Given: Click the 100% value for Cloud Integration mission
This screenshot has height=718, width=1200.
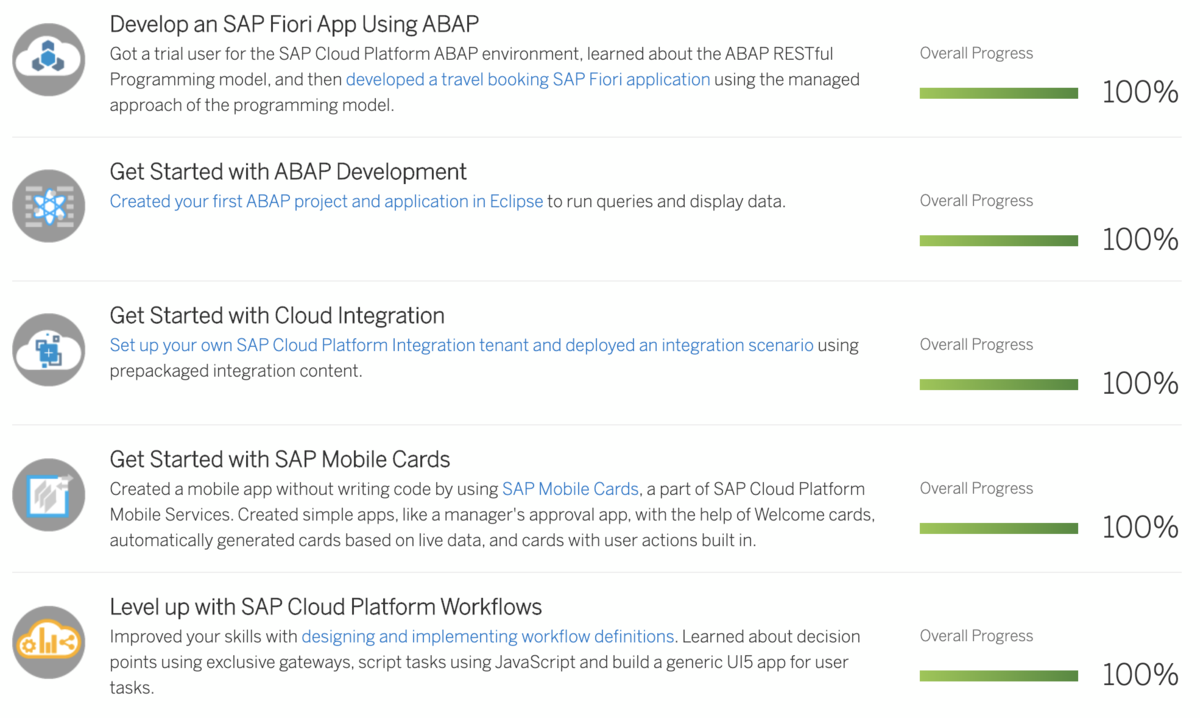Looking at the screenshot, I should pos(1140,384).
